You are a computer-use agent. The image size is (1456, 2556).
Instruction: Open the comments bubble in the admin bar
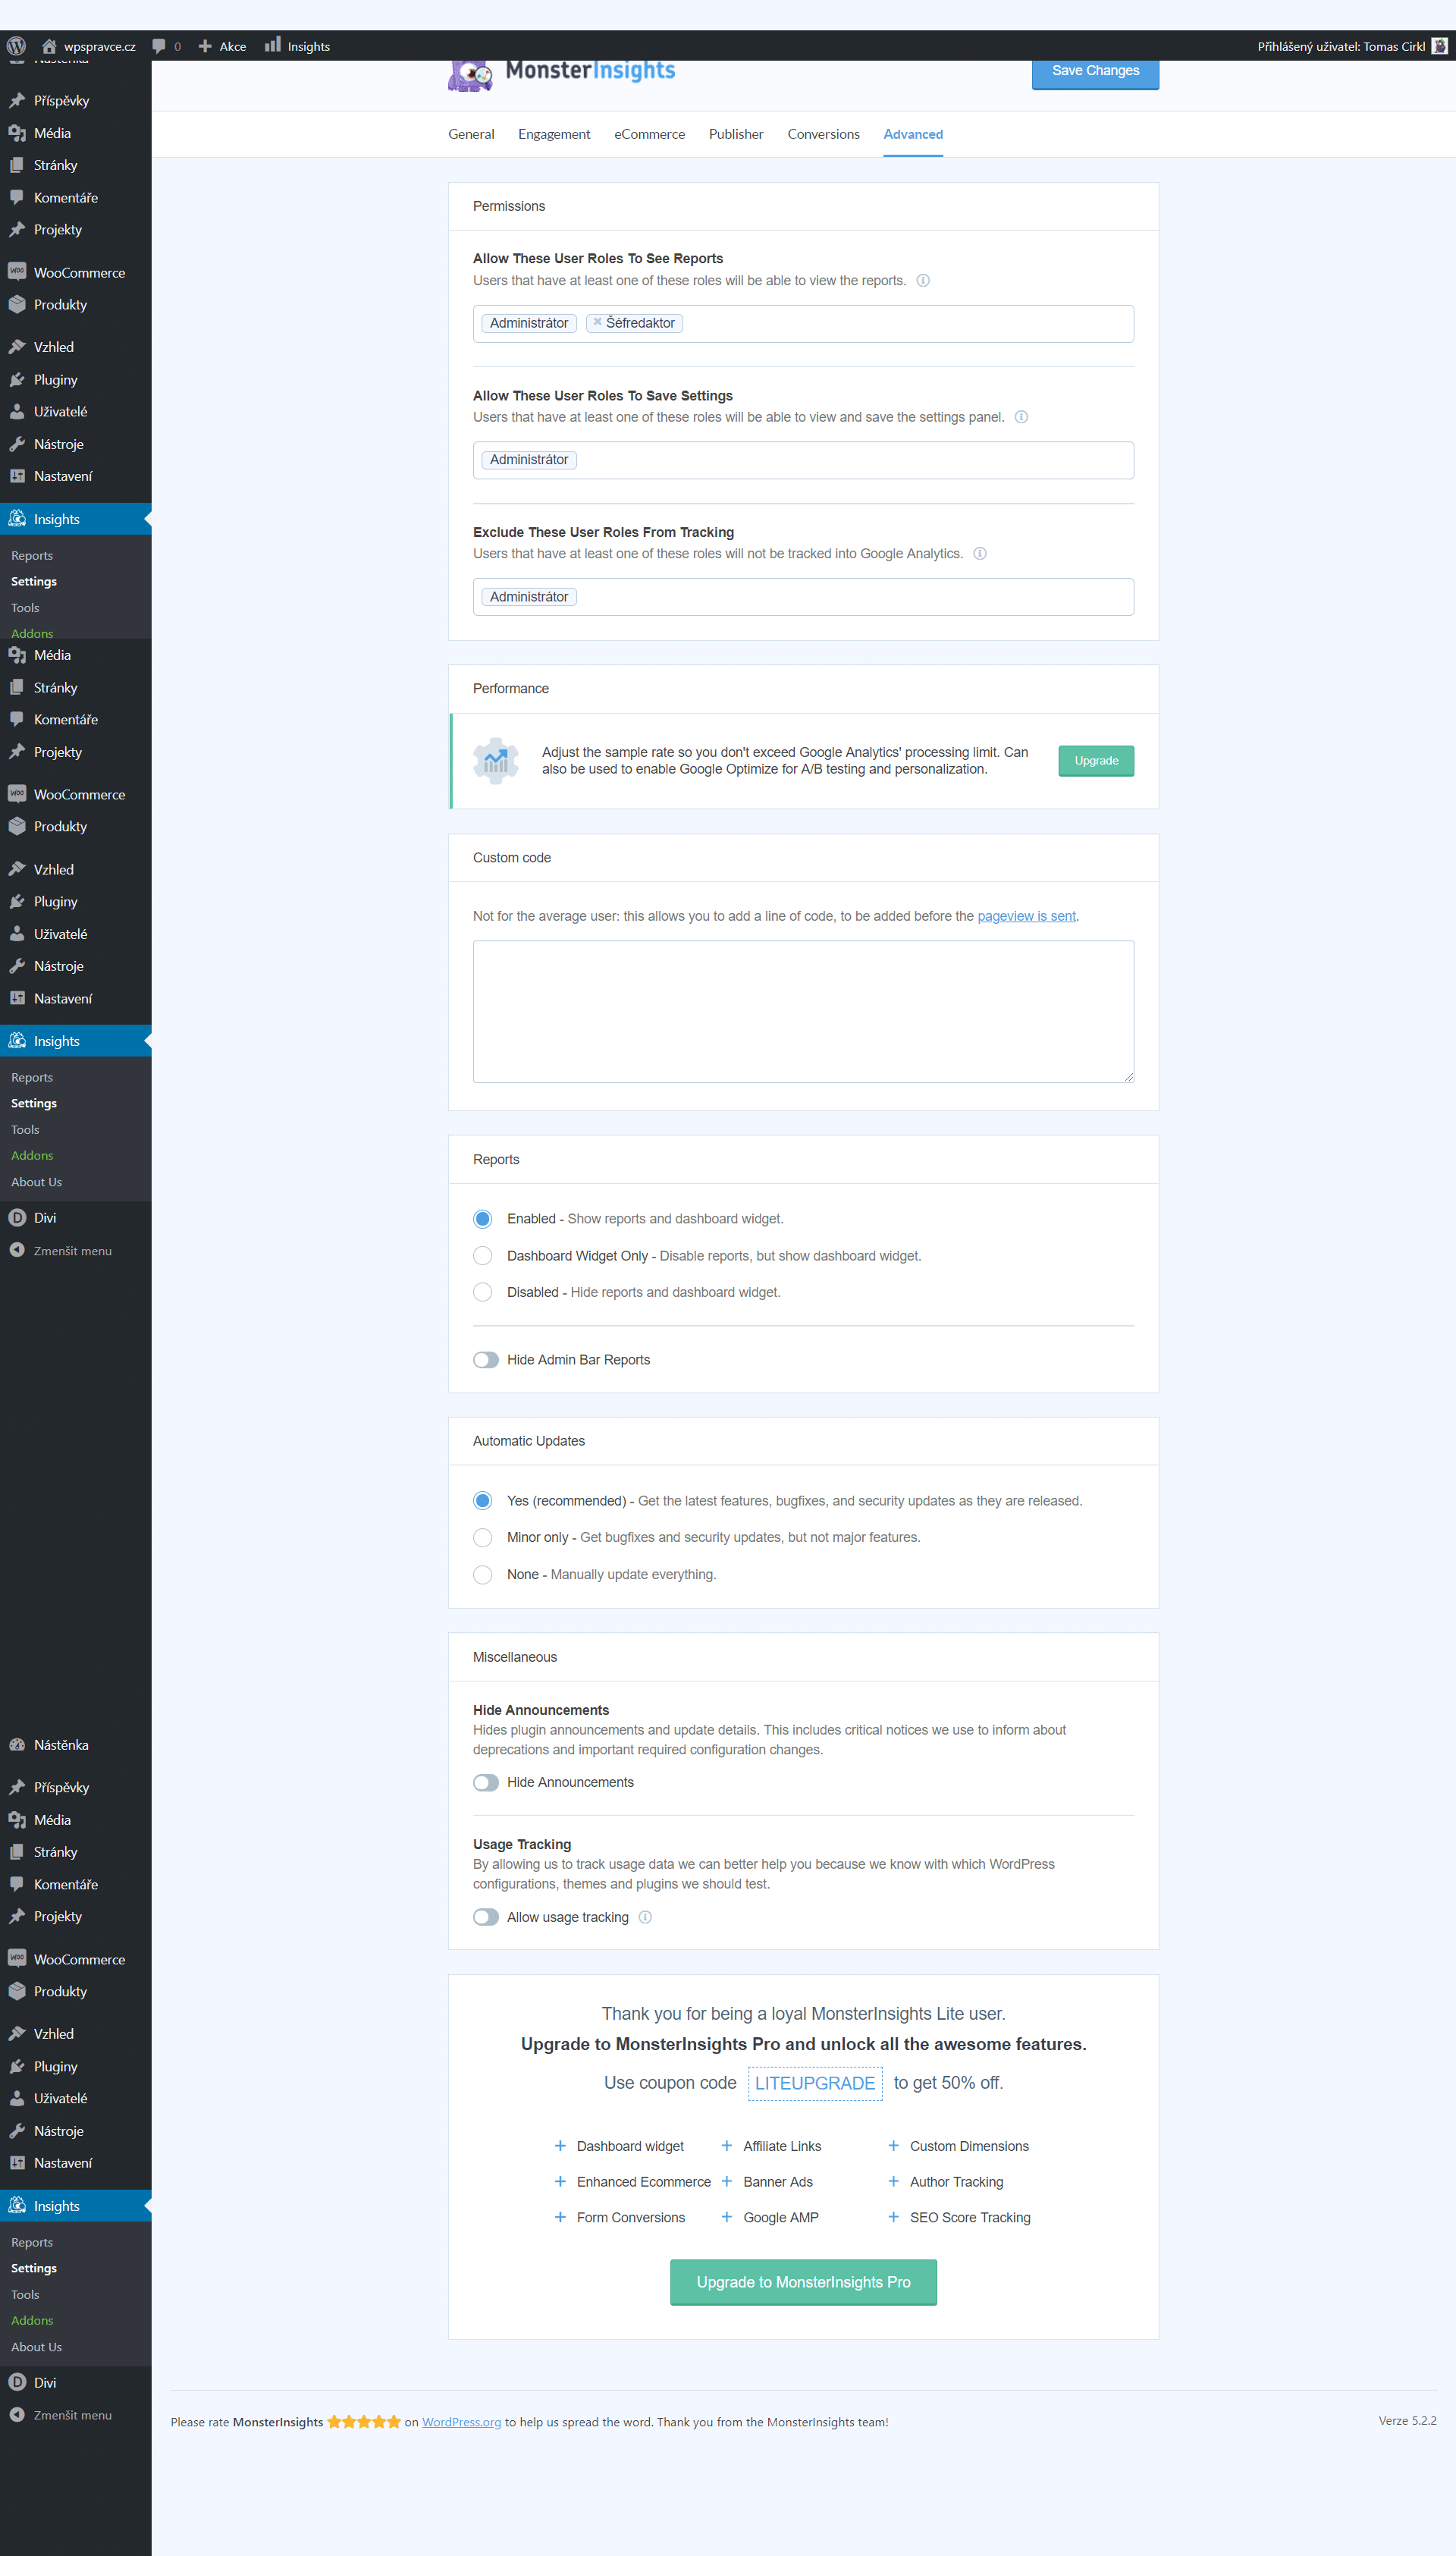159,46
